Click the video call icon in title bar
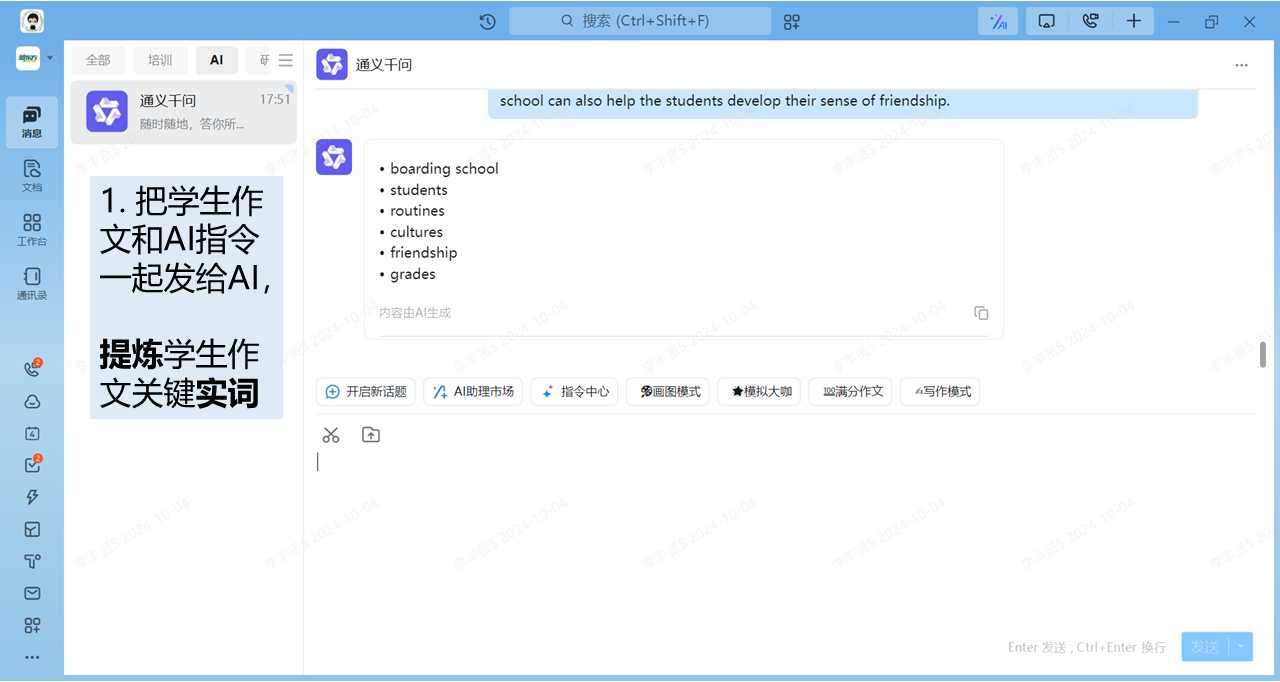Viewport: 1280px width, 682px height. coord(1090,21)
